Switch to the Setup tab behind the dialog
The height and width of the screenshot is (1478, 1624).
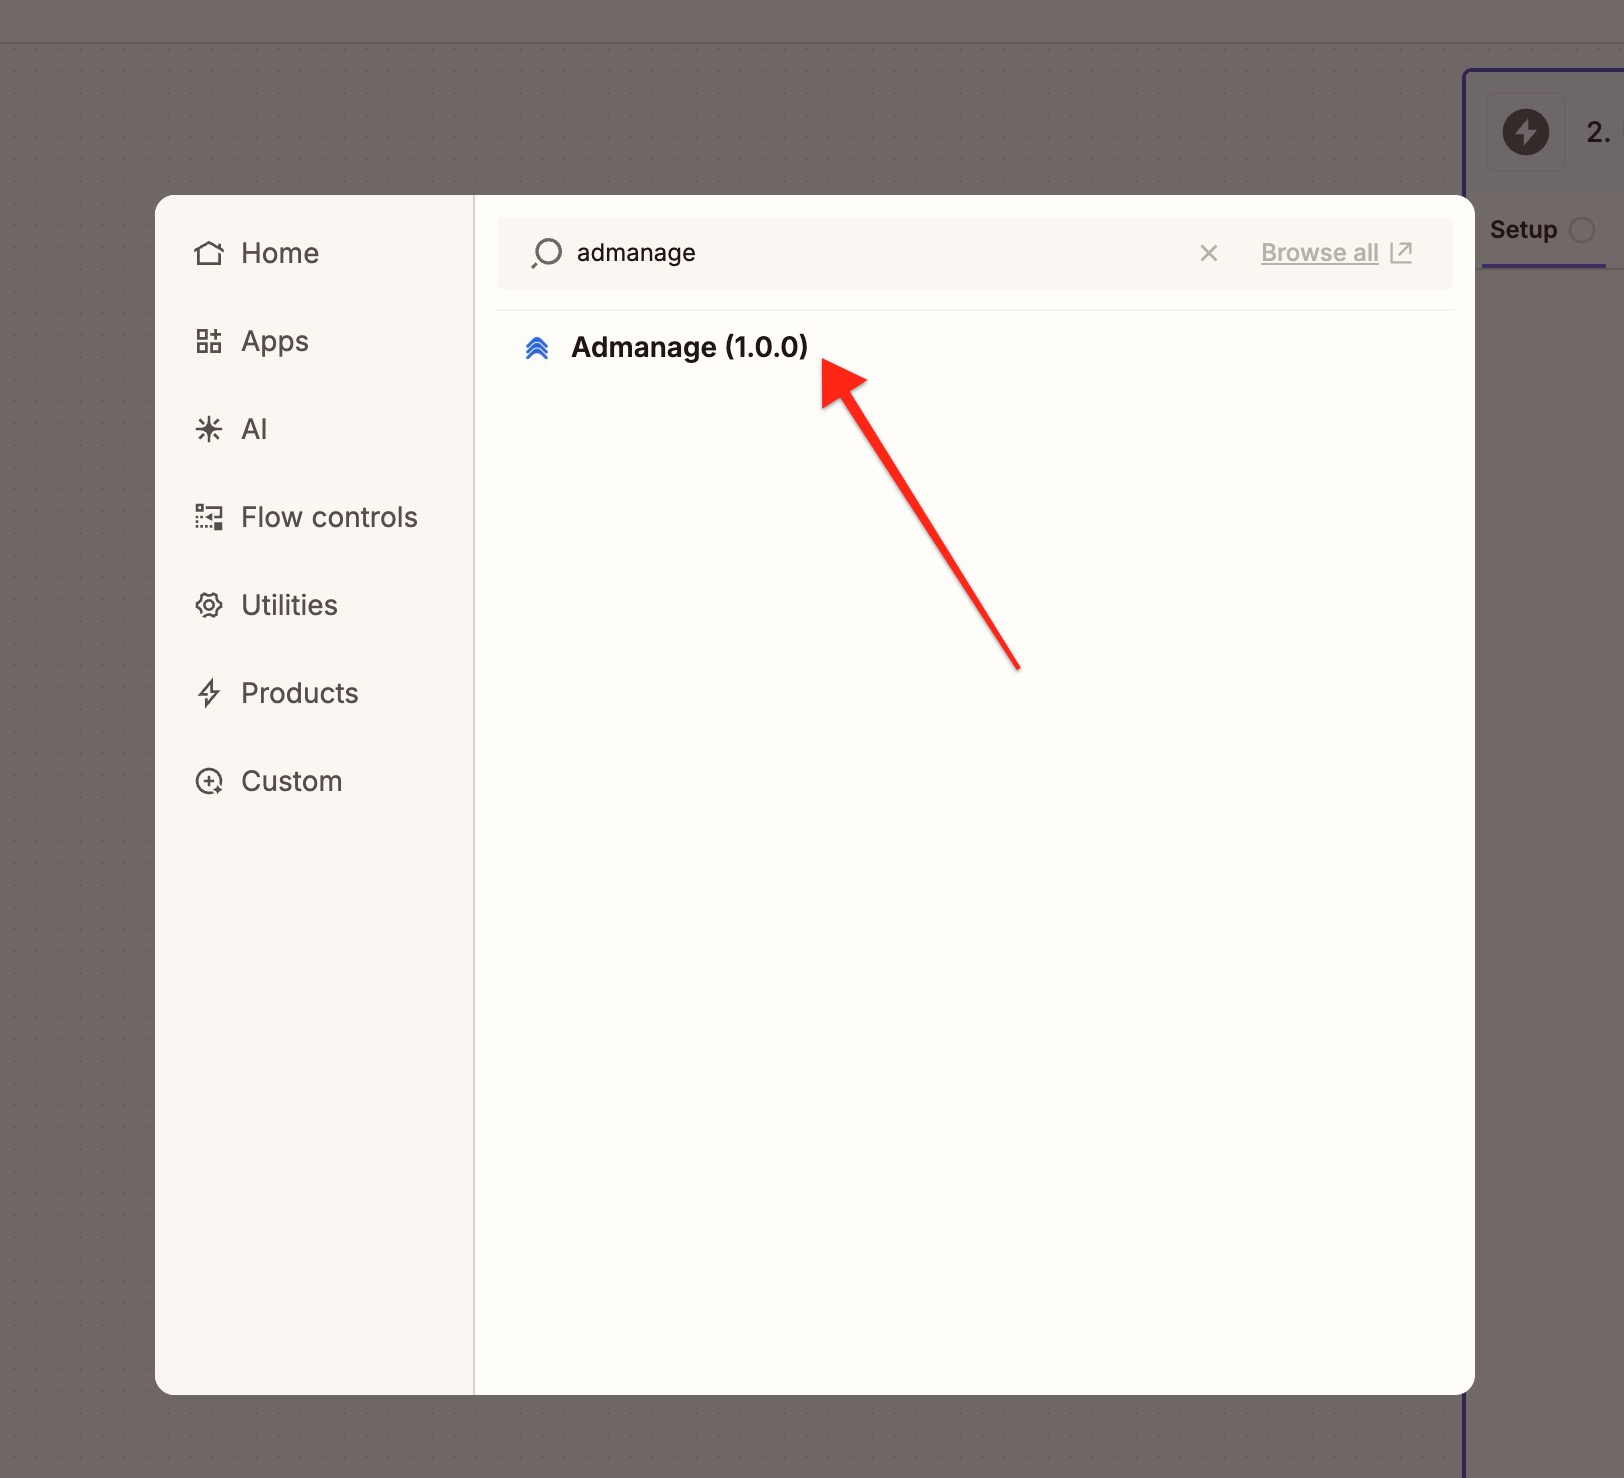pos(1523,230)
